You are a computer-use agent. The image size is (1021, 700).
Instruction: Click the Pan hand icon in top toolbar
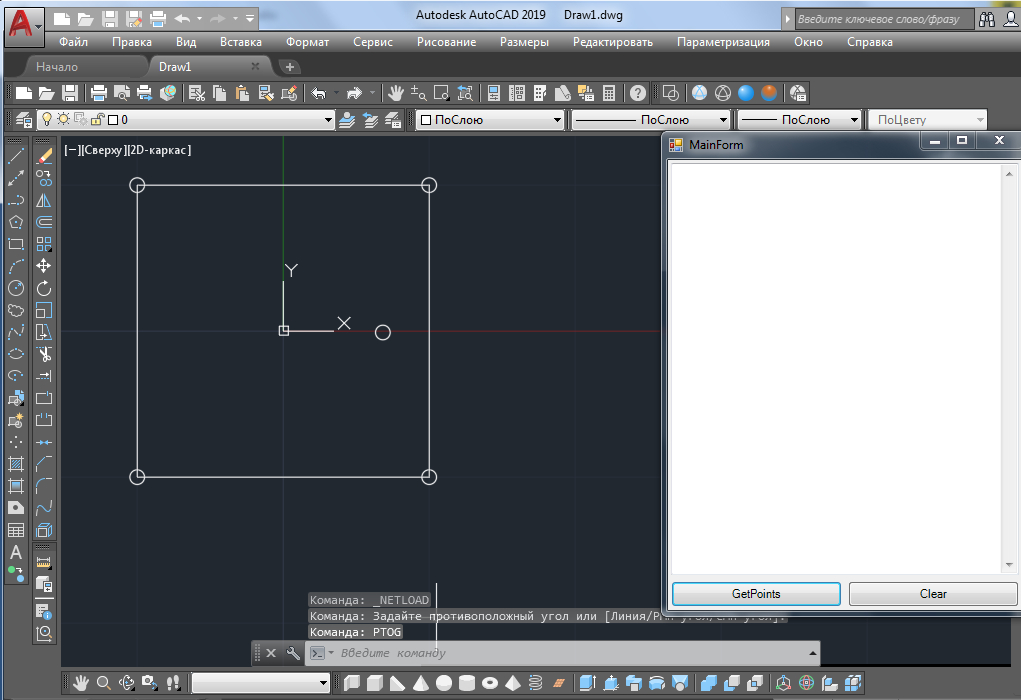pos(395,93)
